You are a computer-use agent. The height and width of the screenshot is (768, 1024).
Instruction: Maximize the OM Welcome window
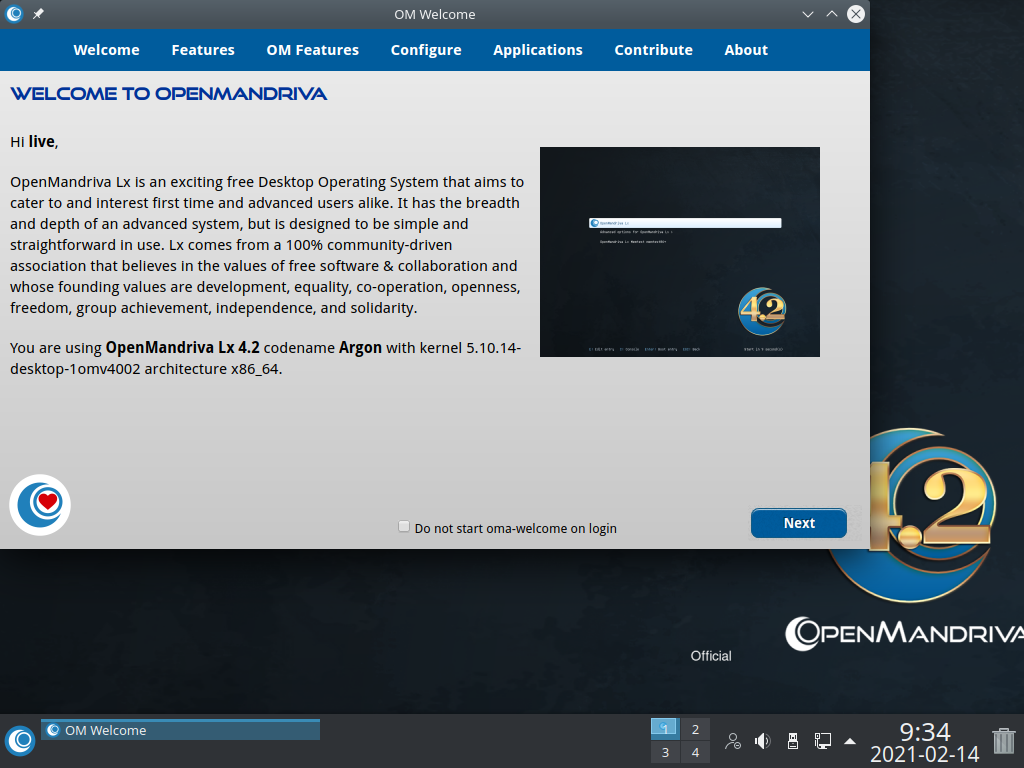click(831, 14)
